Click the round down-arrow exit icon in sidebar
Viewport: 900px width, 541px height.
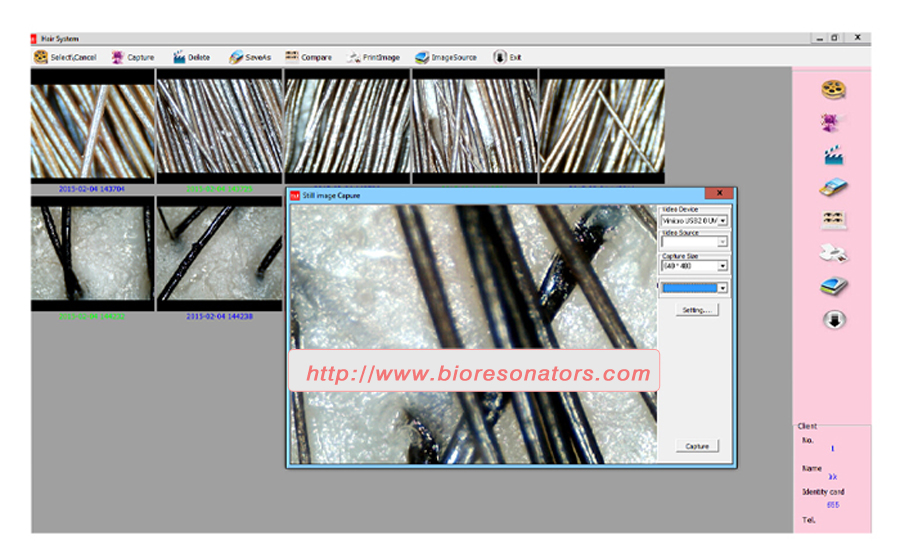point(835,320)
